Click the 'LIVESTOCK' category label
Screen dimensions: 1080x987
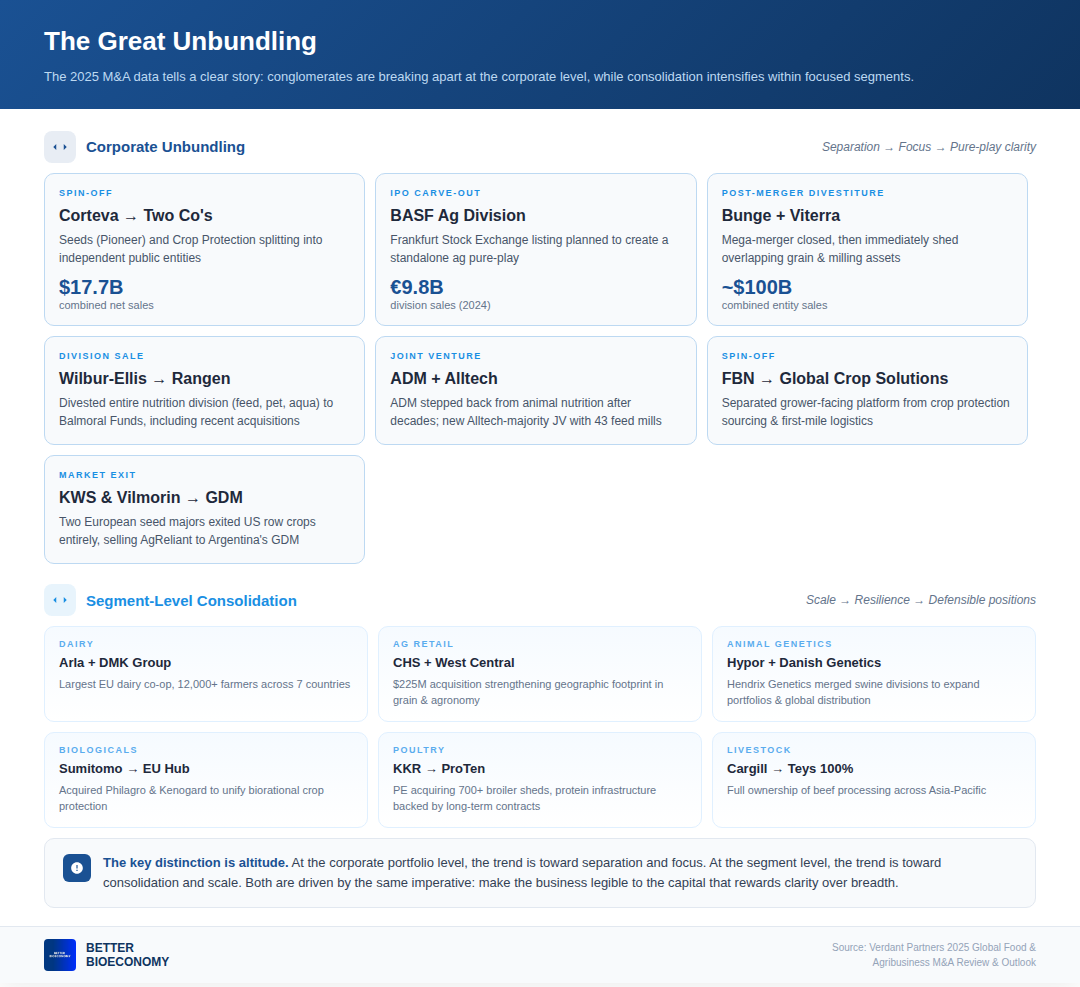758,750
